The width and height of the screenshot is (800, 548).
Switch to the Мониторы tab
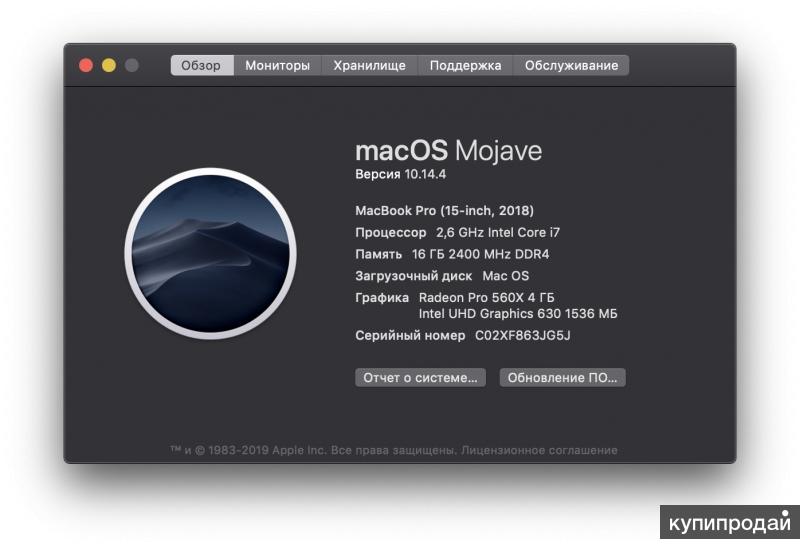pos(278,65)
